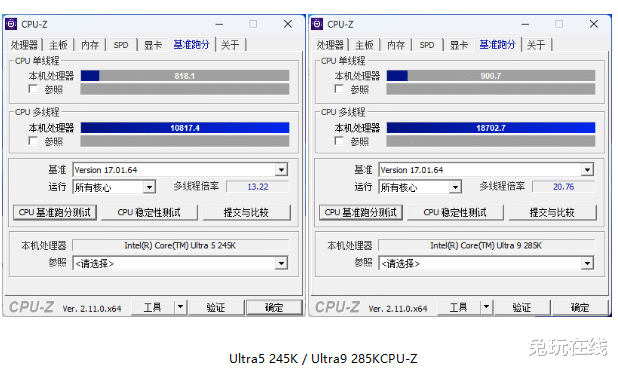Open 处理器 tab in left window

(24, 45)
